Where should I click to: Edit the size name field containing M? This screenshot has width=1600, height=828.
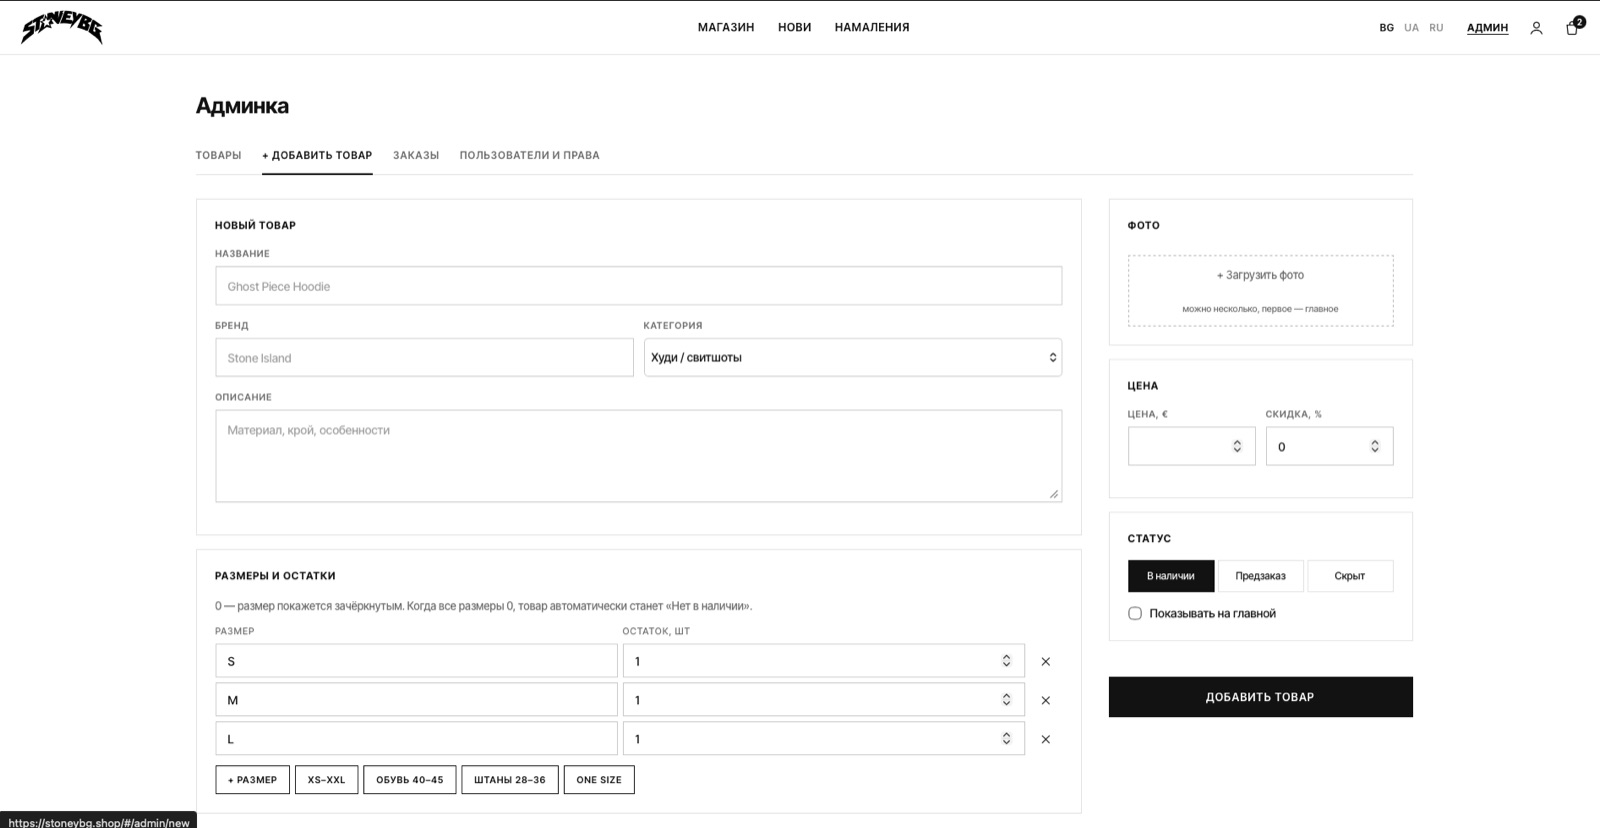[416, 700]
